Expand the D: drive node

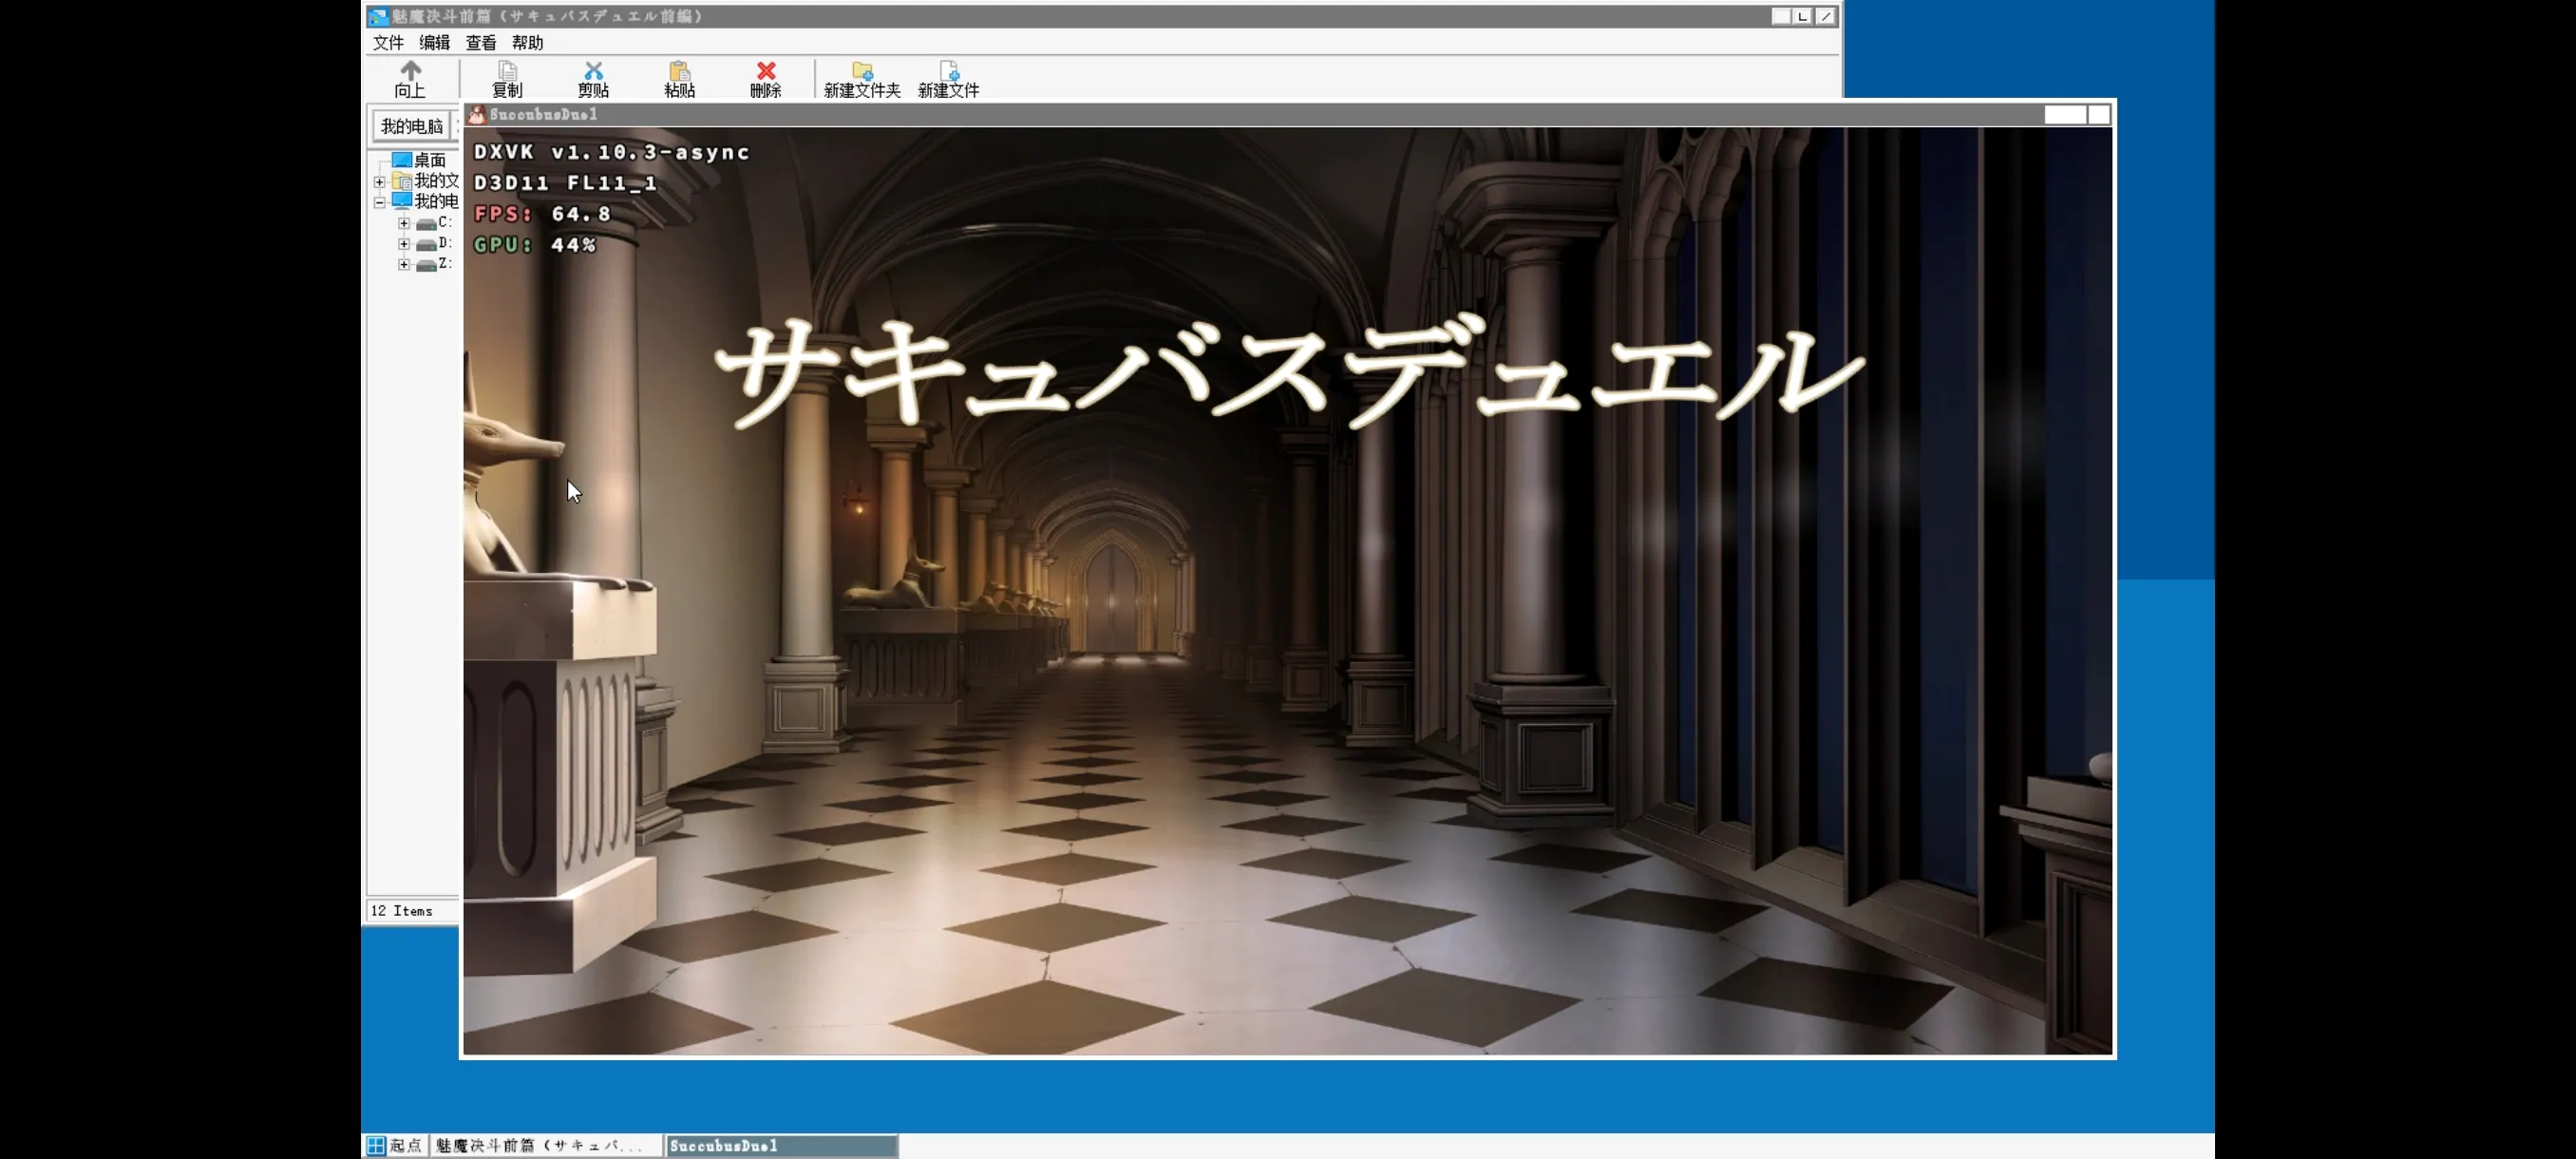(404, 244)
